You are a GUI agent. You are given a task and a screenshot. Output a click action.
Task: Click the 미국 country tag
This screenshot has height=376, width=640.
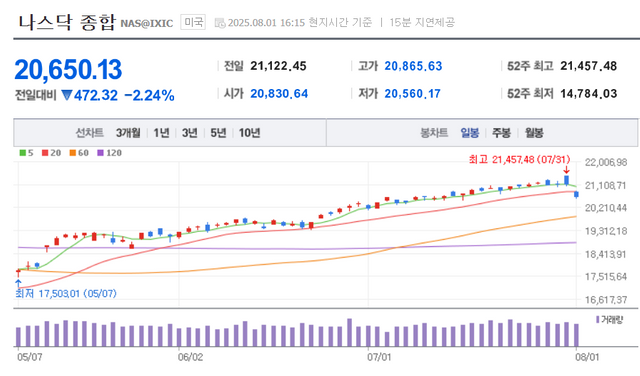193,22
